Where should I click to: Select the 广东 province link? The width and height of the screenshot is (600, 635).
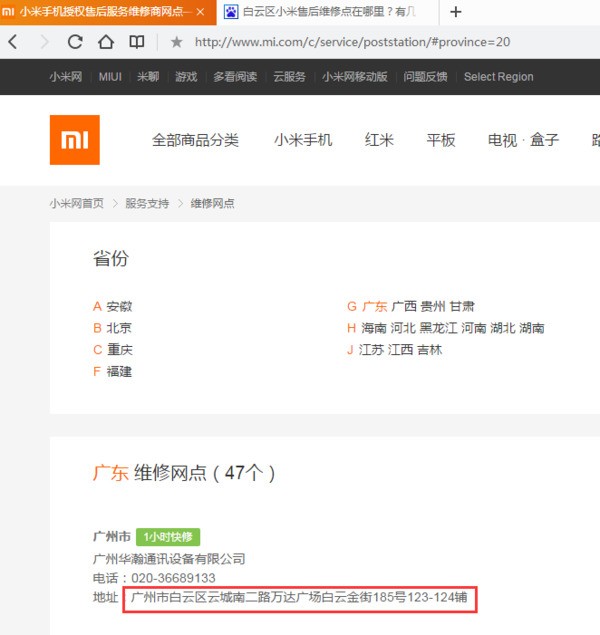(x=374, y=306)
